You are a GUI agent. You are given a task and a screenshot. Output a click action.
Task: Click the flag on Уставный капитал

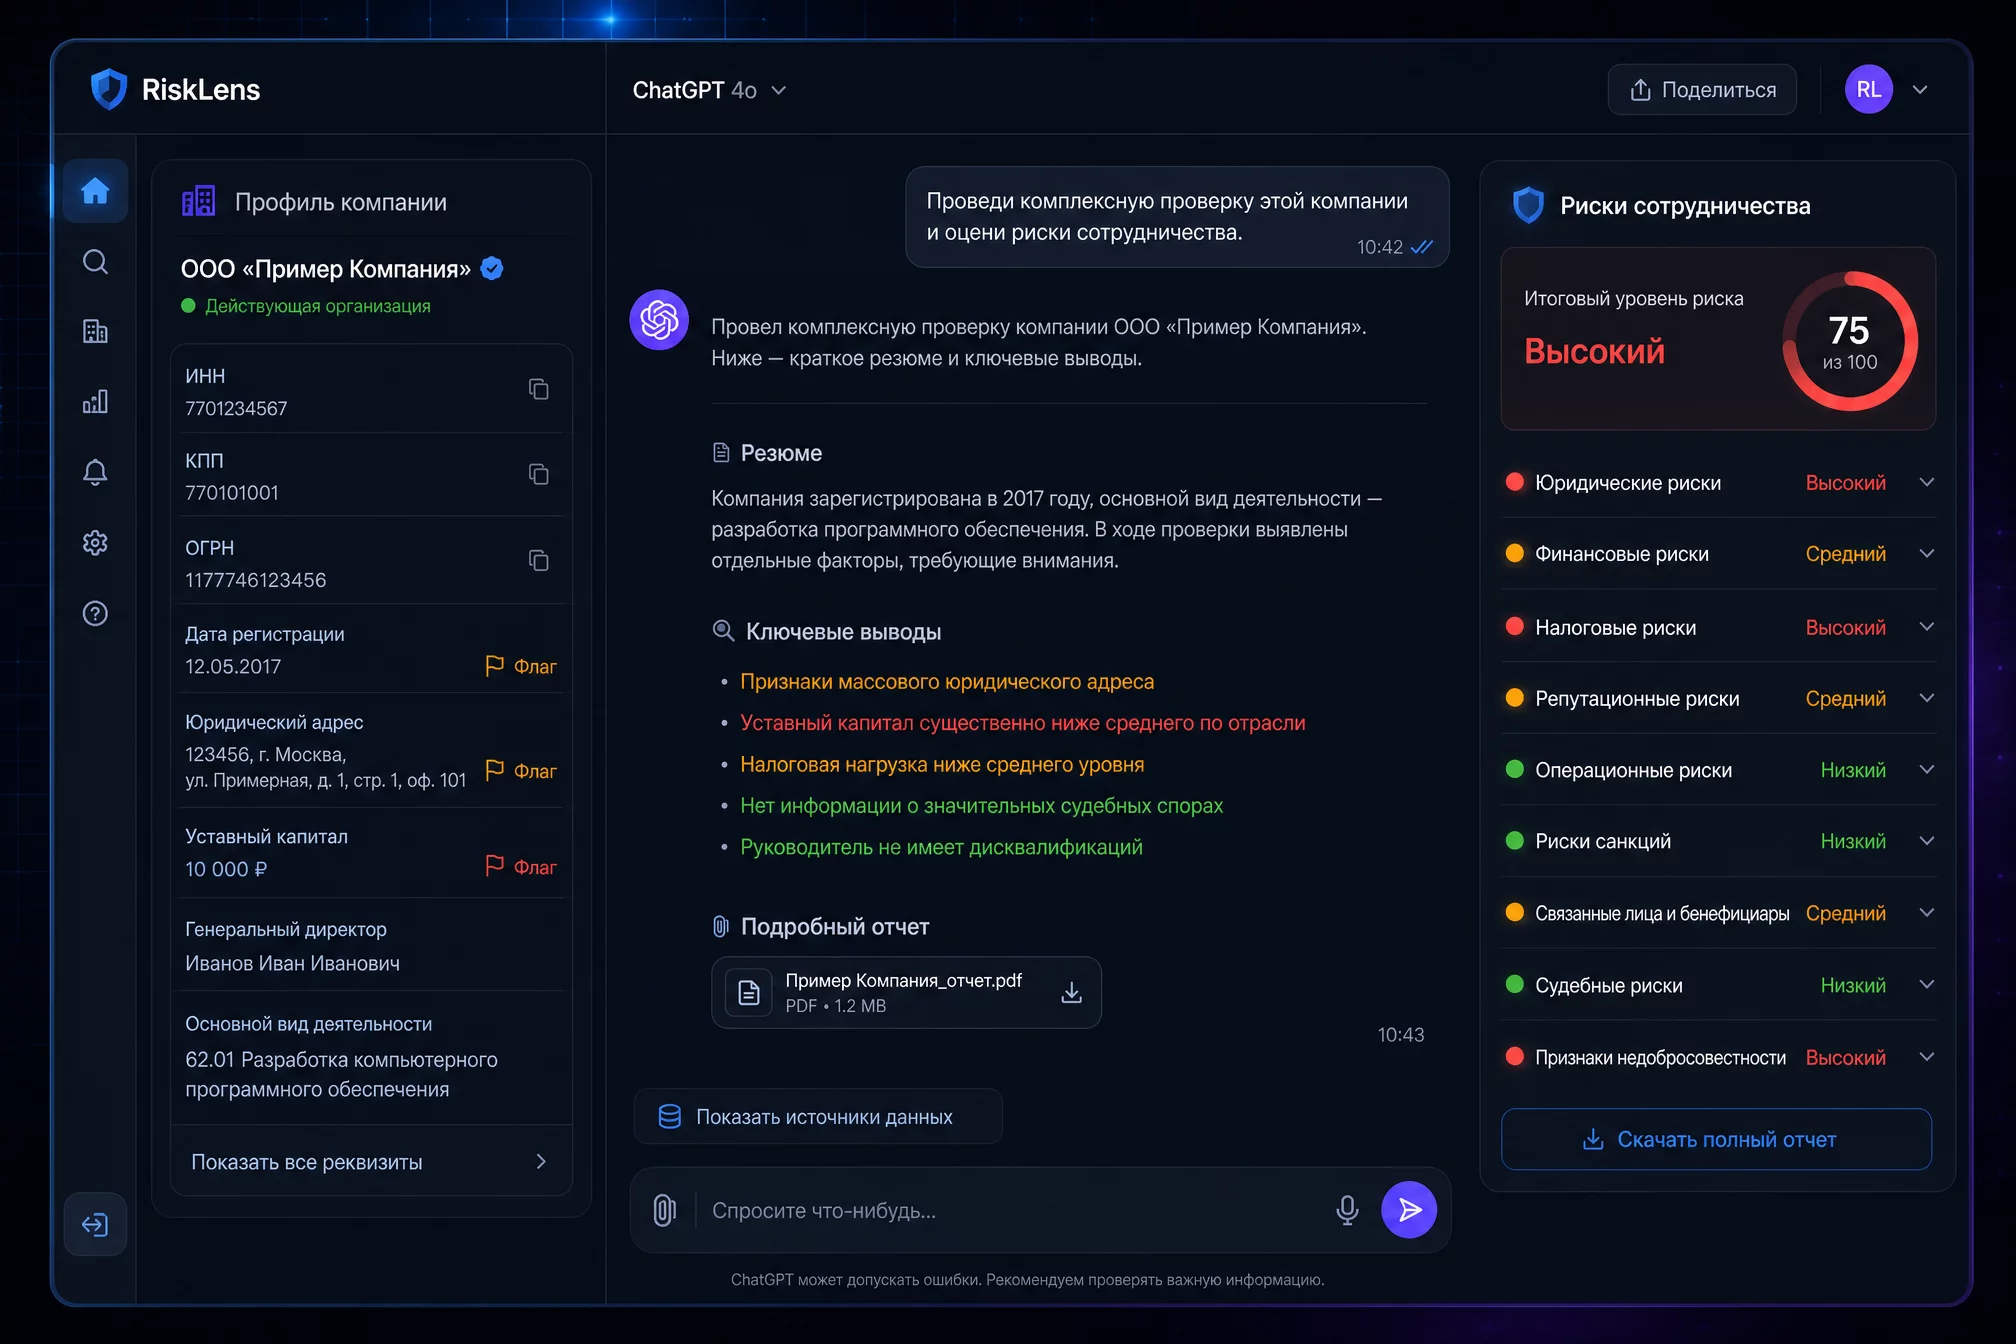click(x=521, y=866)
